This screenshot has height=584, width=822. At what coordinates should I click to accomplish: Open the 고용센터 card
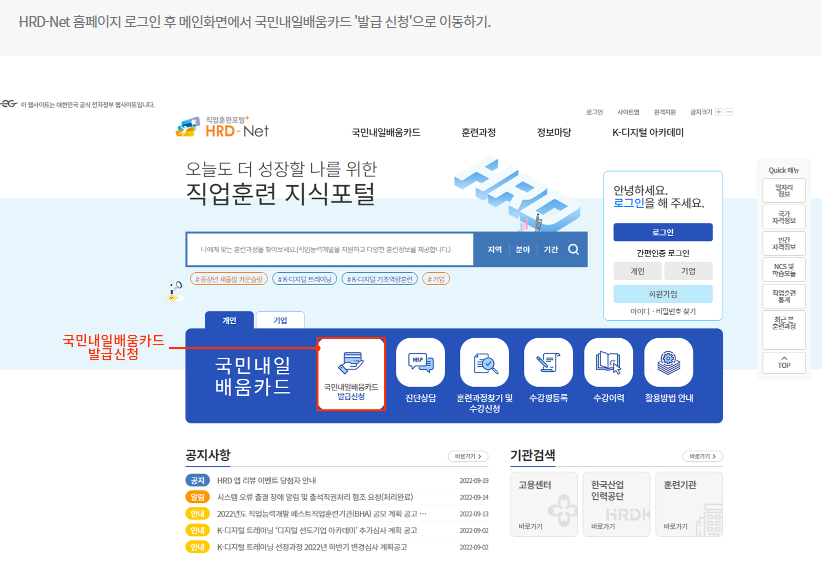point(544,504)
